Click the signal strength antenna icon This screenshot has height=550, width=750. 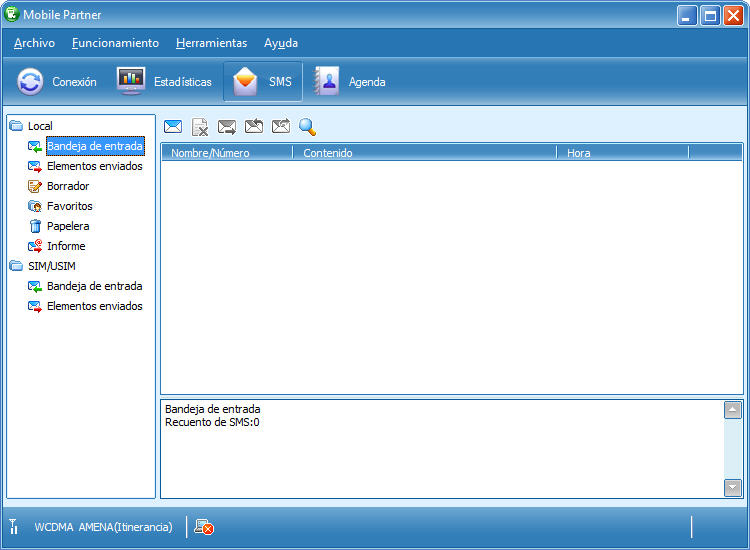(14, 527)
